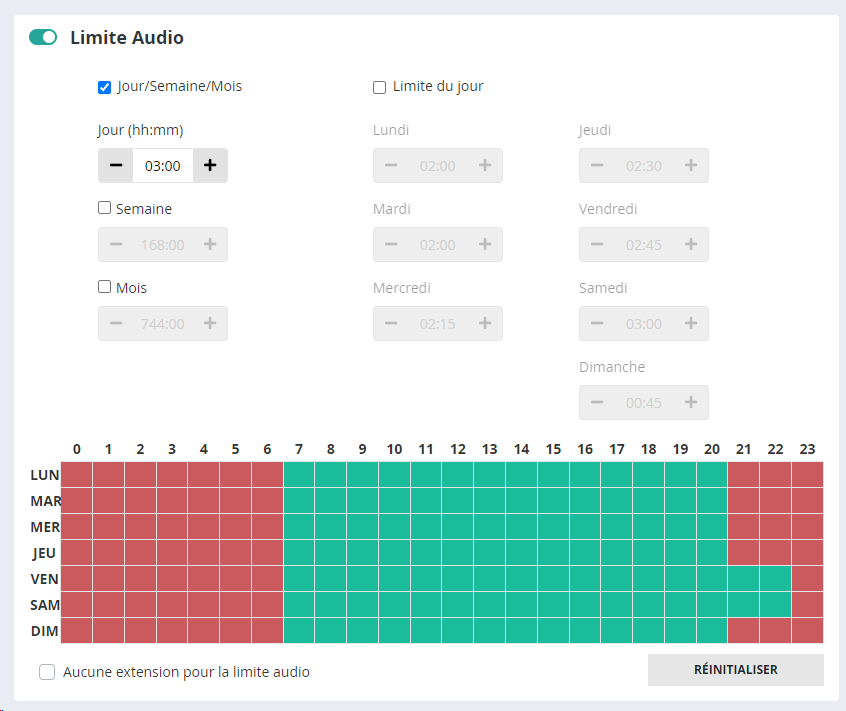Tick the Mois checkbox

(x=104, y=287)
